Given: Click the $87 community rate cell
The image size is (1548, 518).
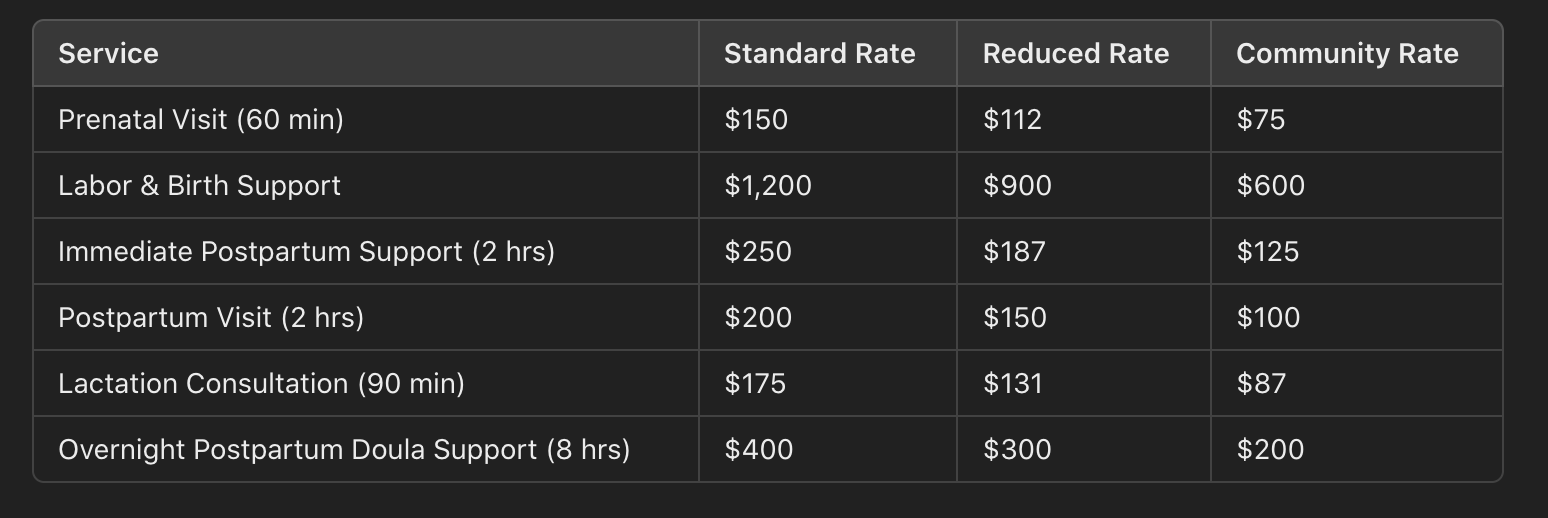Looking at the screenshot, I should coord(1356,383).
